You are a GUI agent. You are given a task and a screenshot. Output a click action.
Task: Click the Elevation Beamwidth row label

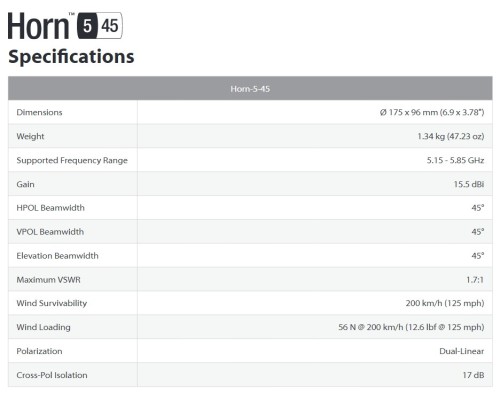click(57, 256)
